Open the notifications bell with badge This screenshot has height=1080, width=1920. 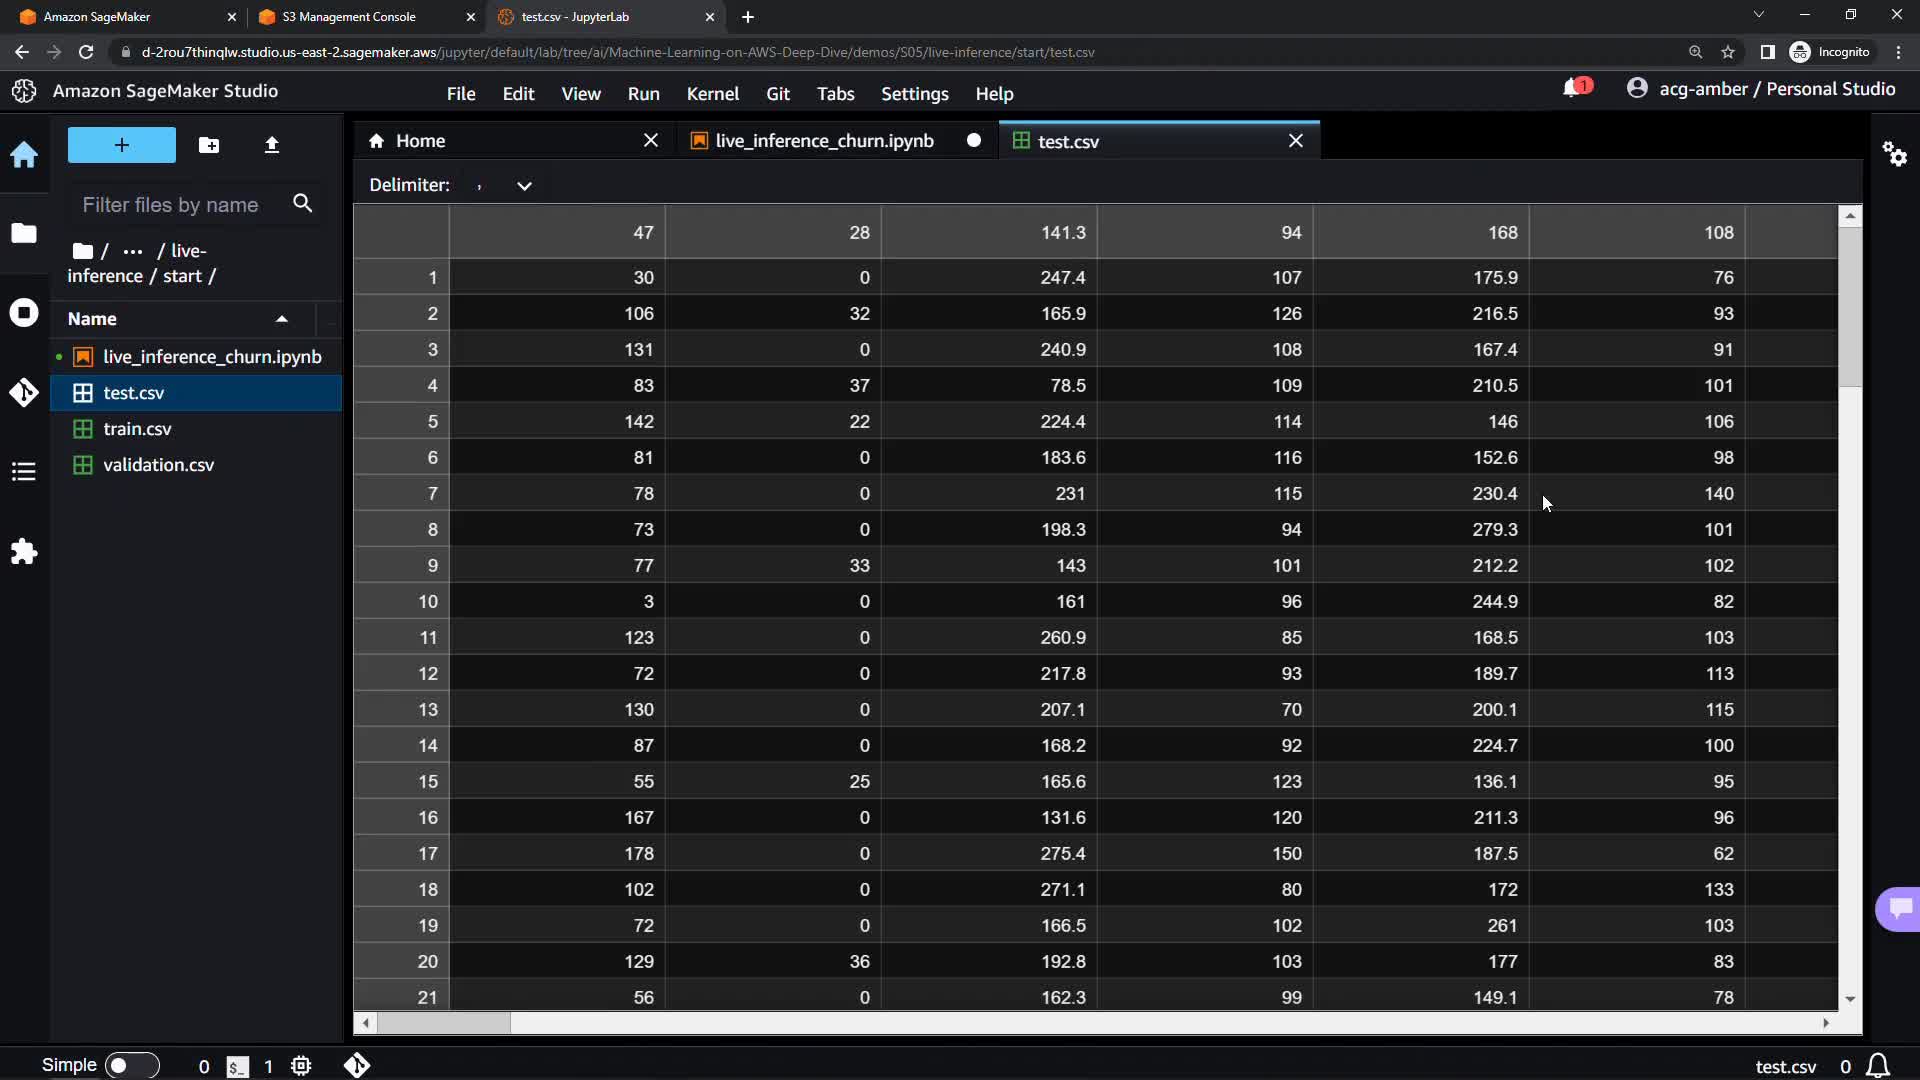(1574, 89)
